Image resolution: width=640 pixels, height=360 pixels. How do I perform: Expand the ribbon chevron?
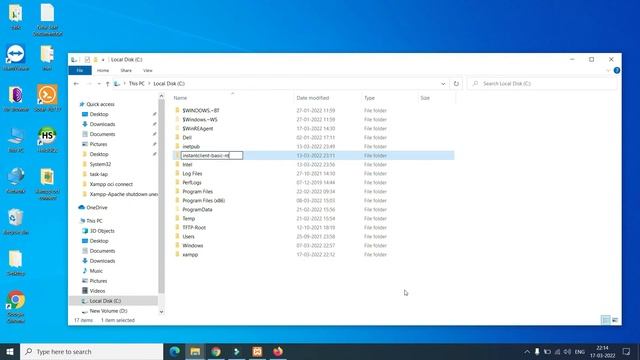coord(608,70)
